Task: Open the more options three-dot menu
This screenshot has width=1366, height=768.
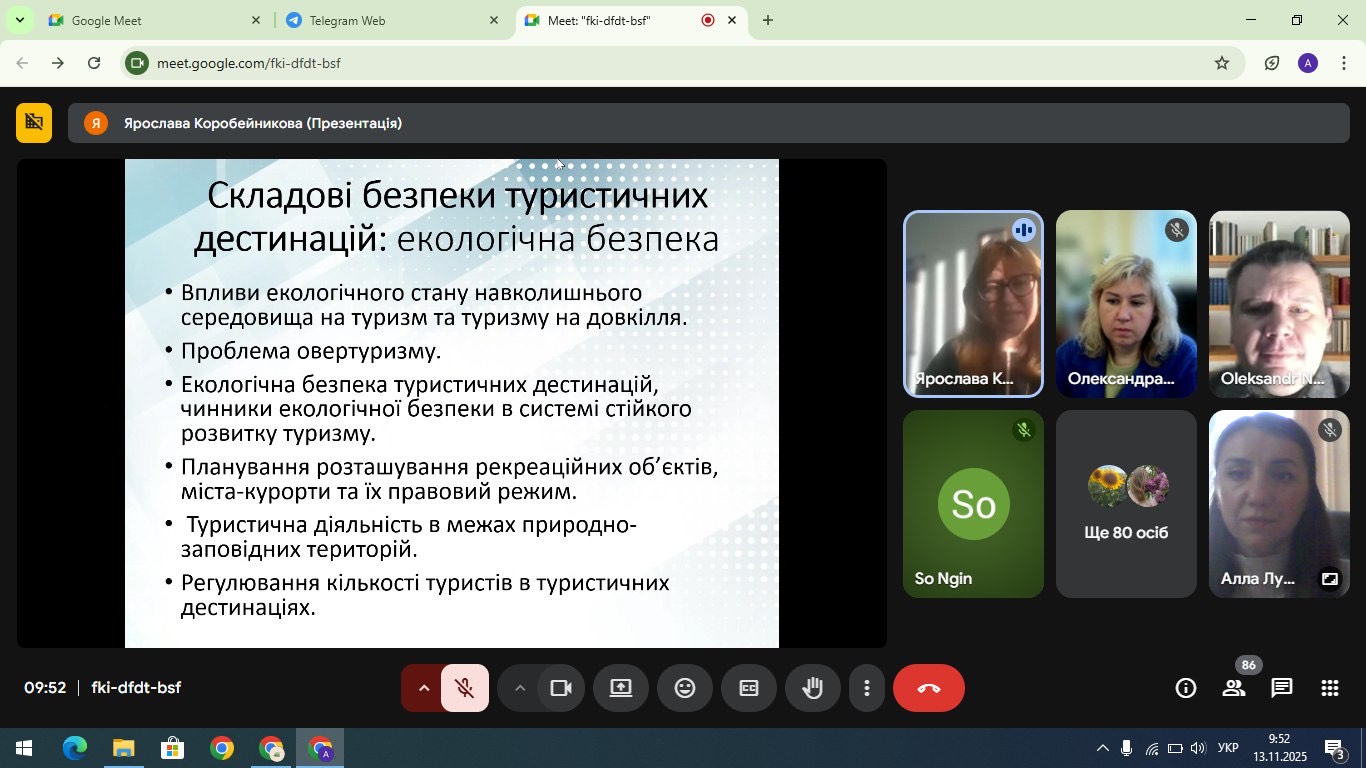Action: click(866, 688)
